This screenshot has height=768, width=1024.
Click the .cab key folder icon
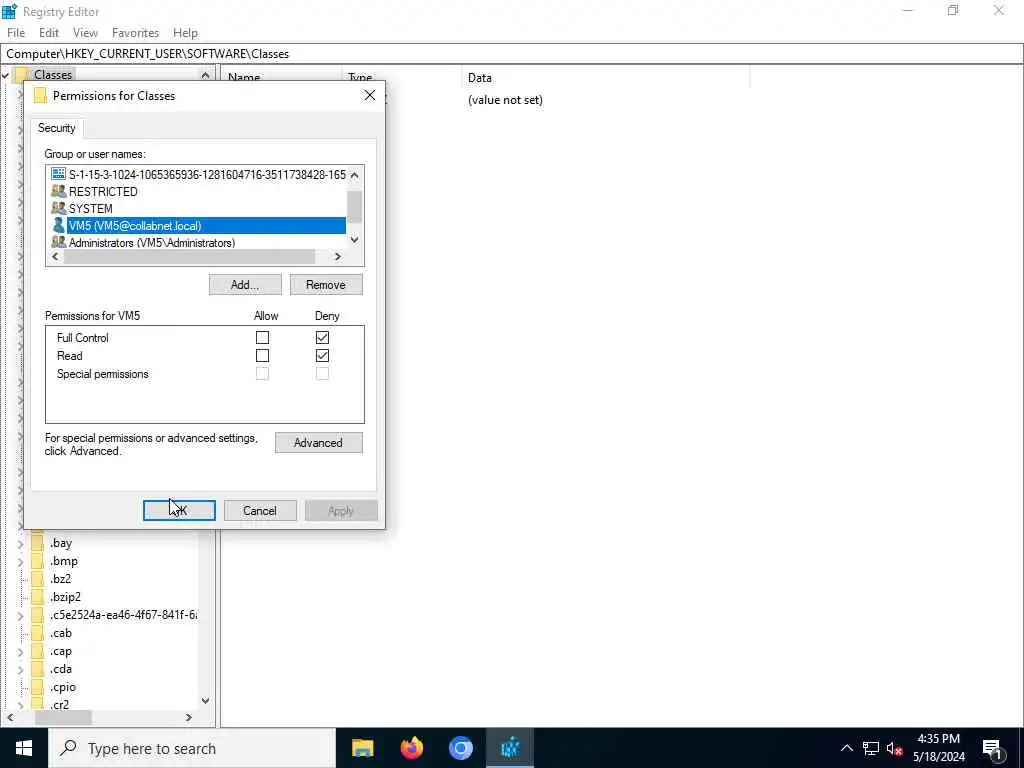coord(37,633)
